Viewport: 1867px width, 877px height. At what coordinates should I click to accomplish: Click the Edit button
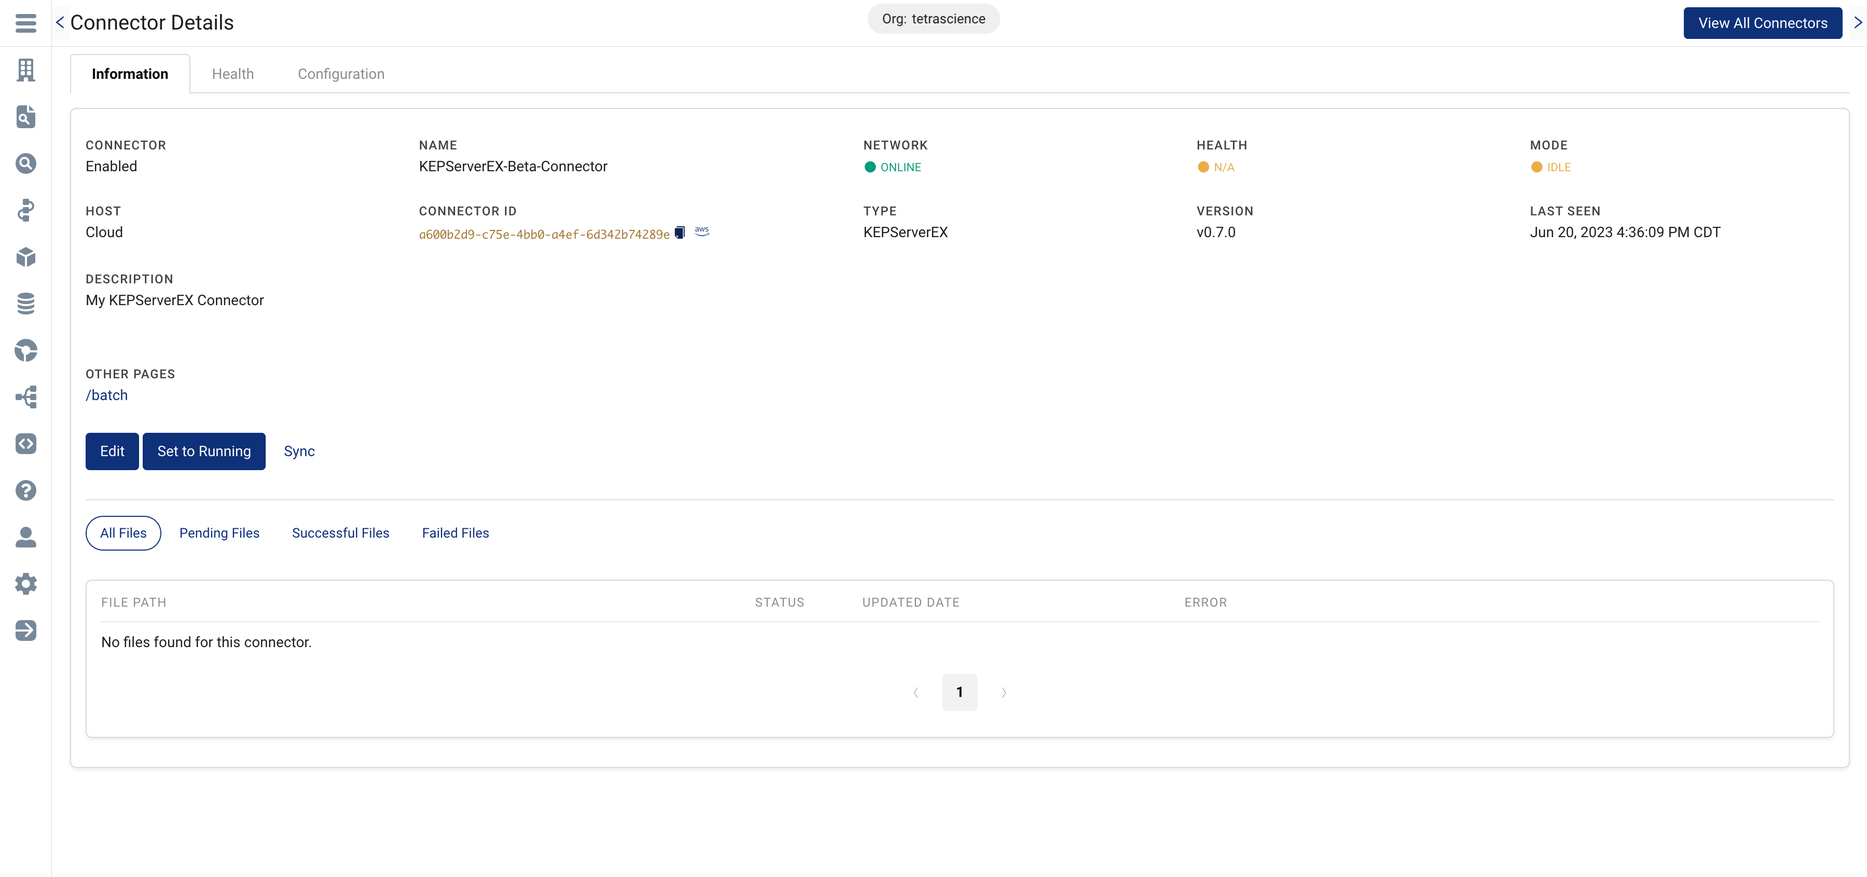click(112, 451)
